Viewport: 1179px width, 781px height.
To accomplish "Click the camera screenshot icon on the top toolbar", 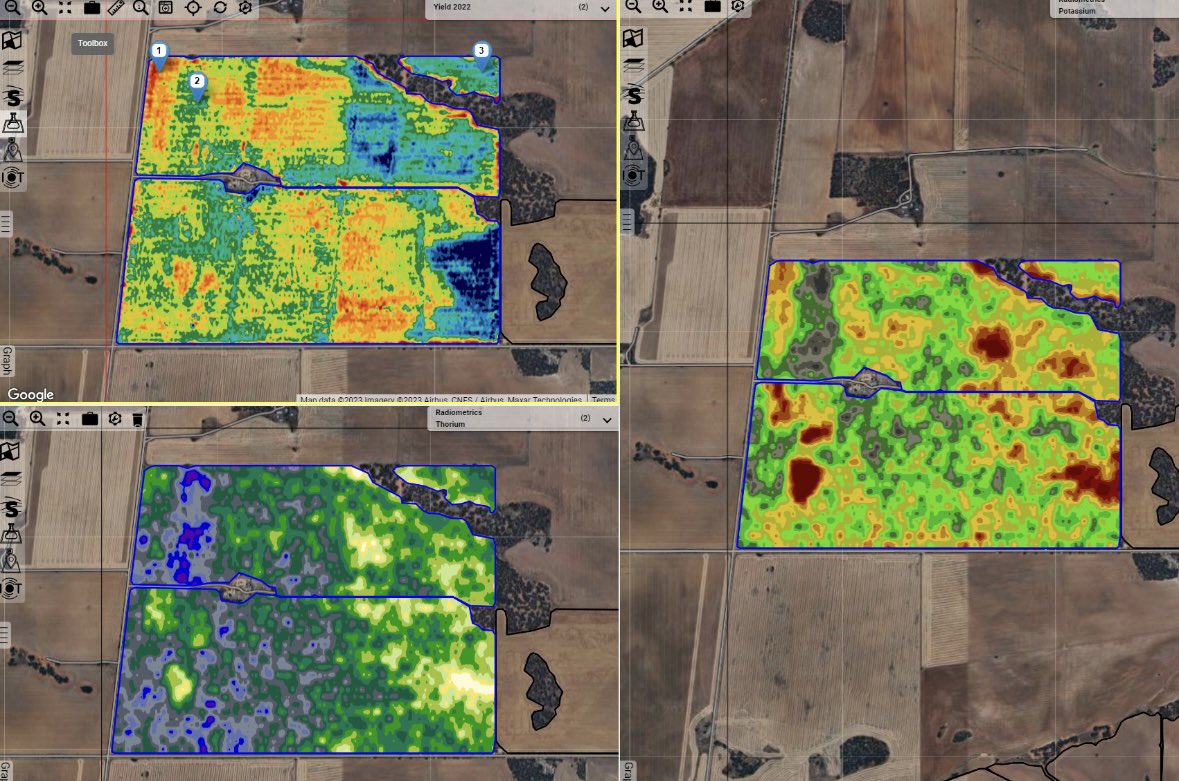I will pos(167,9).
